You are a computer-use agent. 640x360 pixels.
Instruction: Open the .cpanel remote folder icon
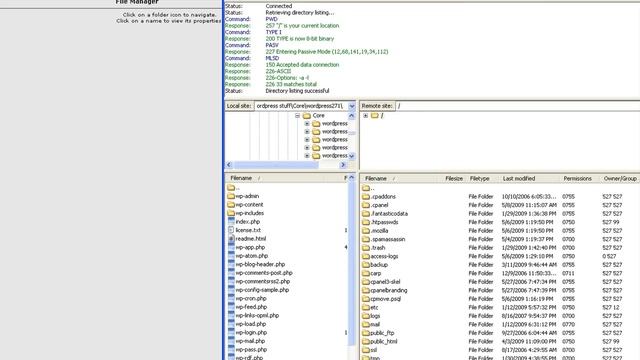click(366, 205)
